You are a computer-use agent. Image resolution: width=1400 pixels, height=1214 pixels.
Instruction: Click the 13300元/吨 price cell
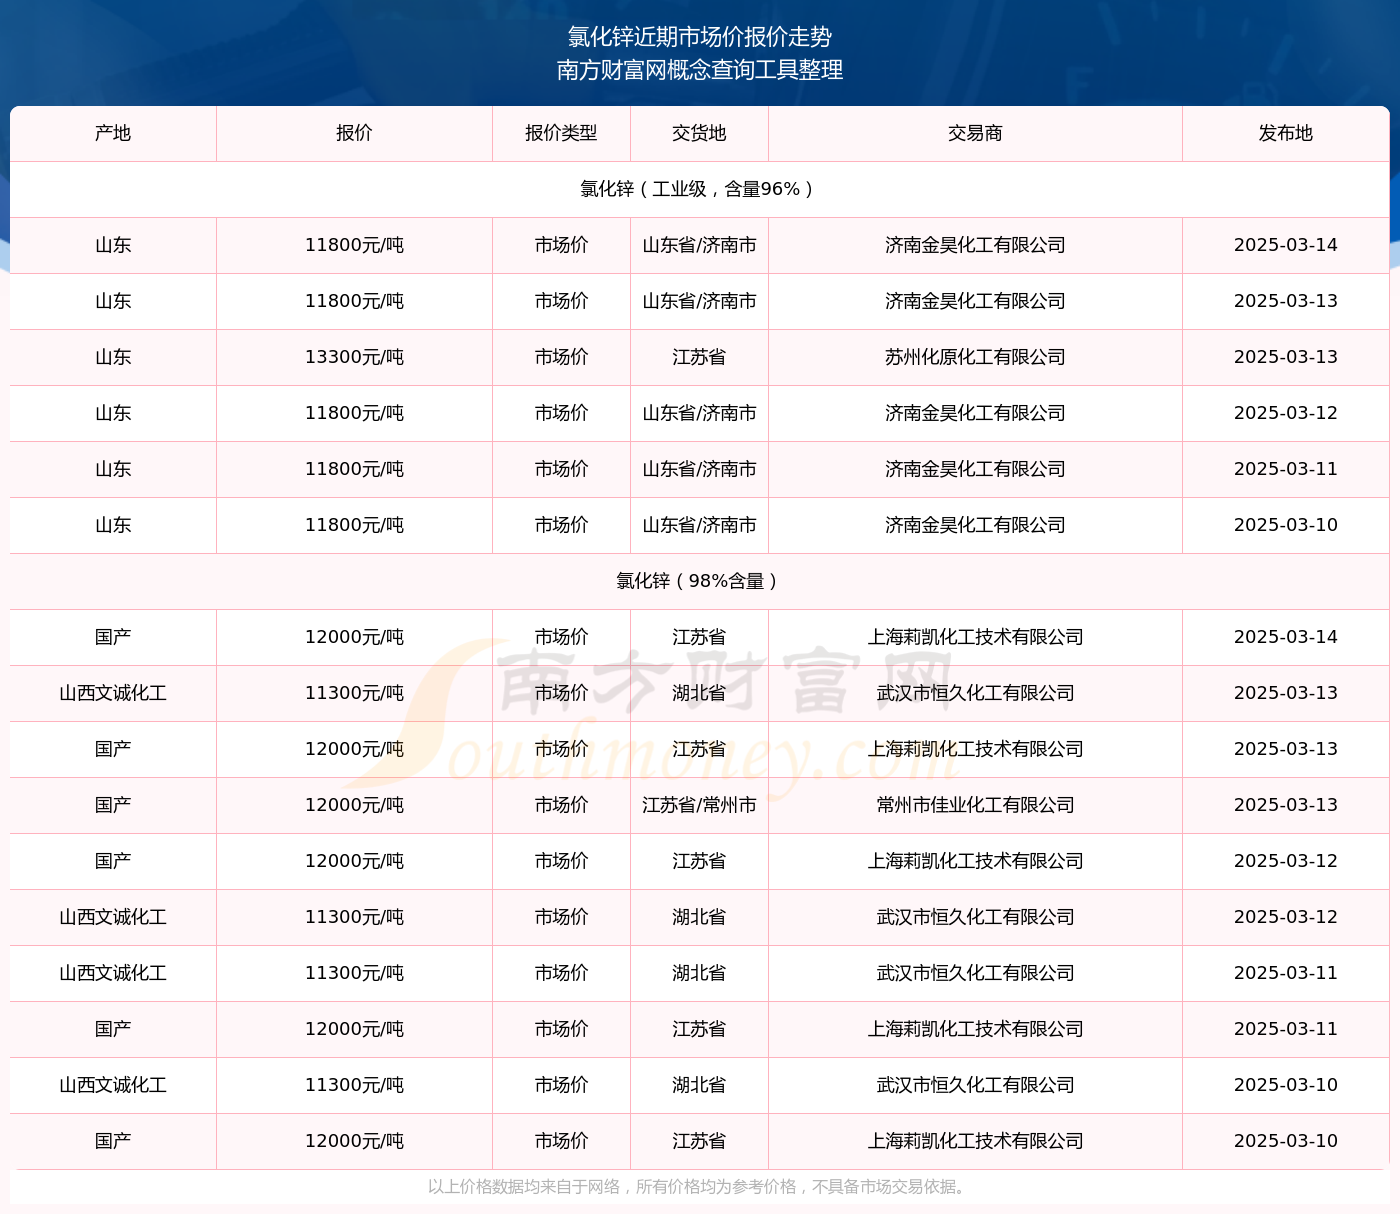(354, 358)
